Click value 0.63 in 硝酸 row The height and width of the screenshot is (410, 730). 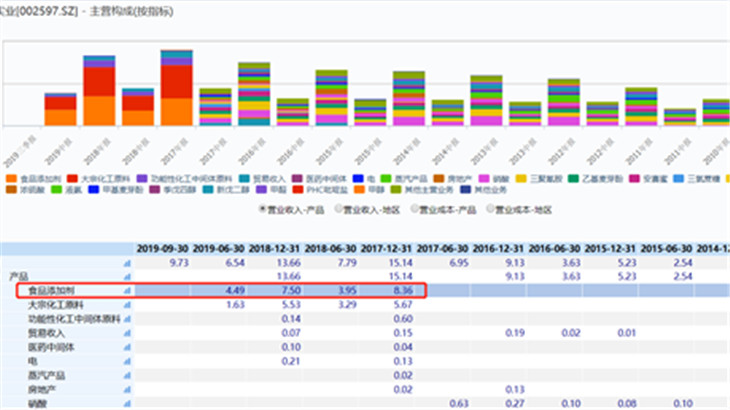(x=459, y=404)
